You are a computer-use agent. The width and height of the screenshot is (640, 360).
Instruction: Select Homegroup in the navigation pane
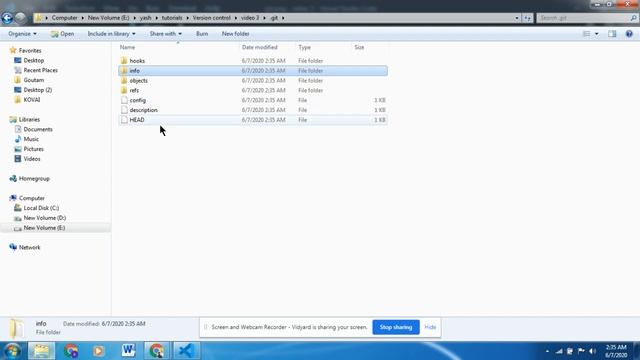tap(34, 178)
